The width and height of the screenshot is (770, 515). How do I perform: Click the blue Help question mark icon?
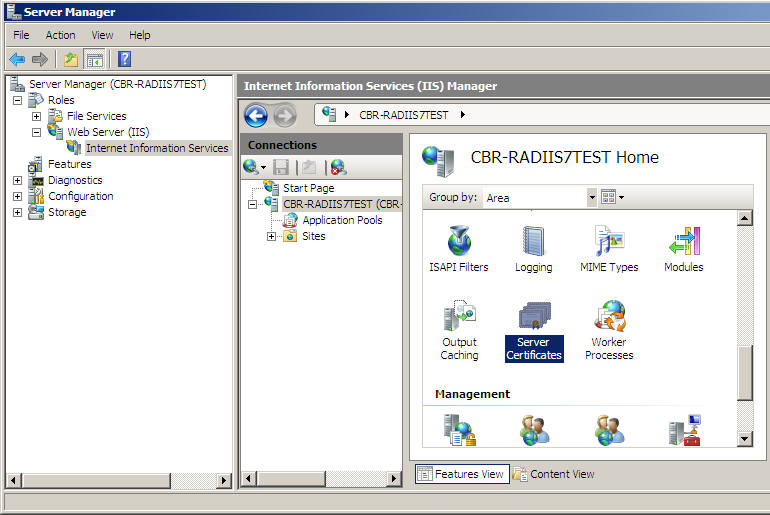point(125,59)
